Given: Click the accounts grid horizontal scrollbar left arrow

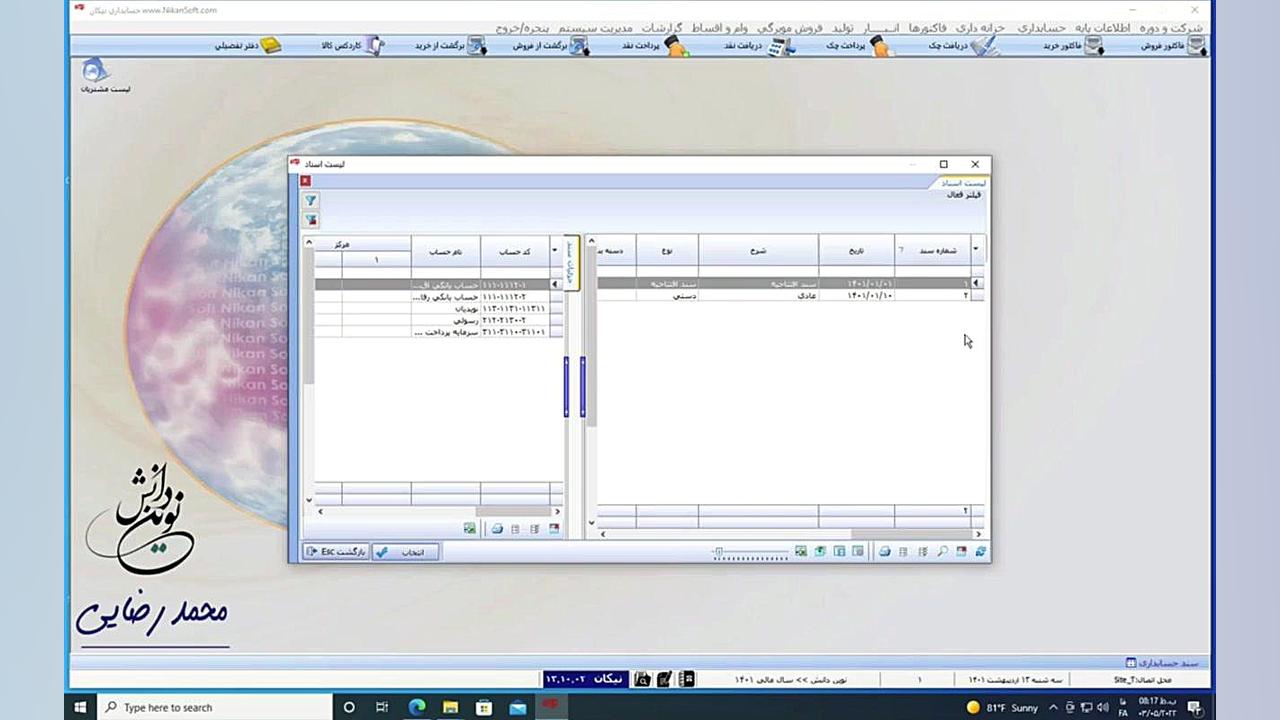Looking at the screenshot, I should click(x=320, y=512).
